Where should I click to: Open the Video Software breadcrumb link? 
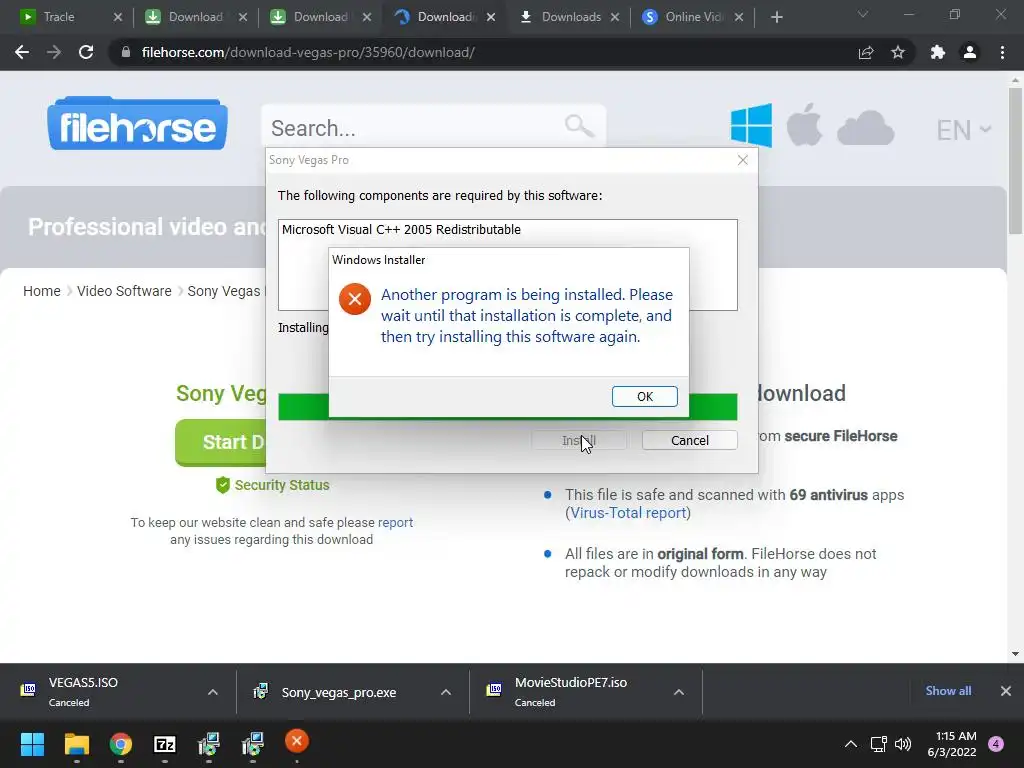[124, 291]
